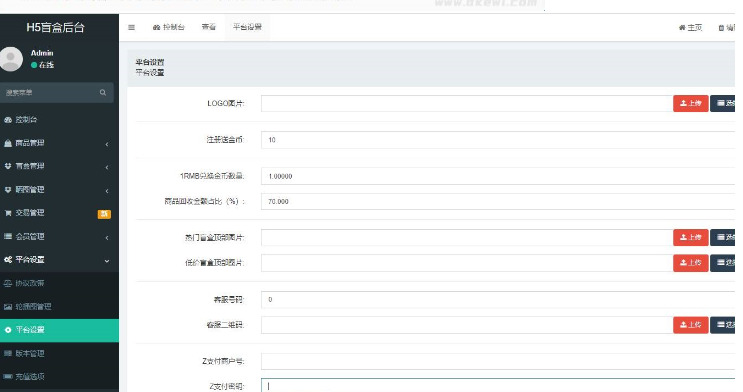Switch to the 控制台 tab in top bar
Image resolution: width=743 pixels, height=392 pixels.
[169, 27]
